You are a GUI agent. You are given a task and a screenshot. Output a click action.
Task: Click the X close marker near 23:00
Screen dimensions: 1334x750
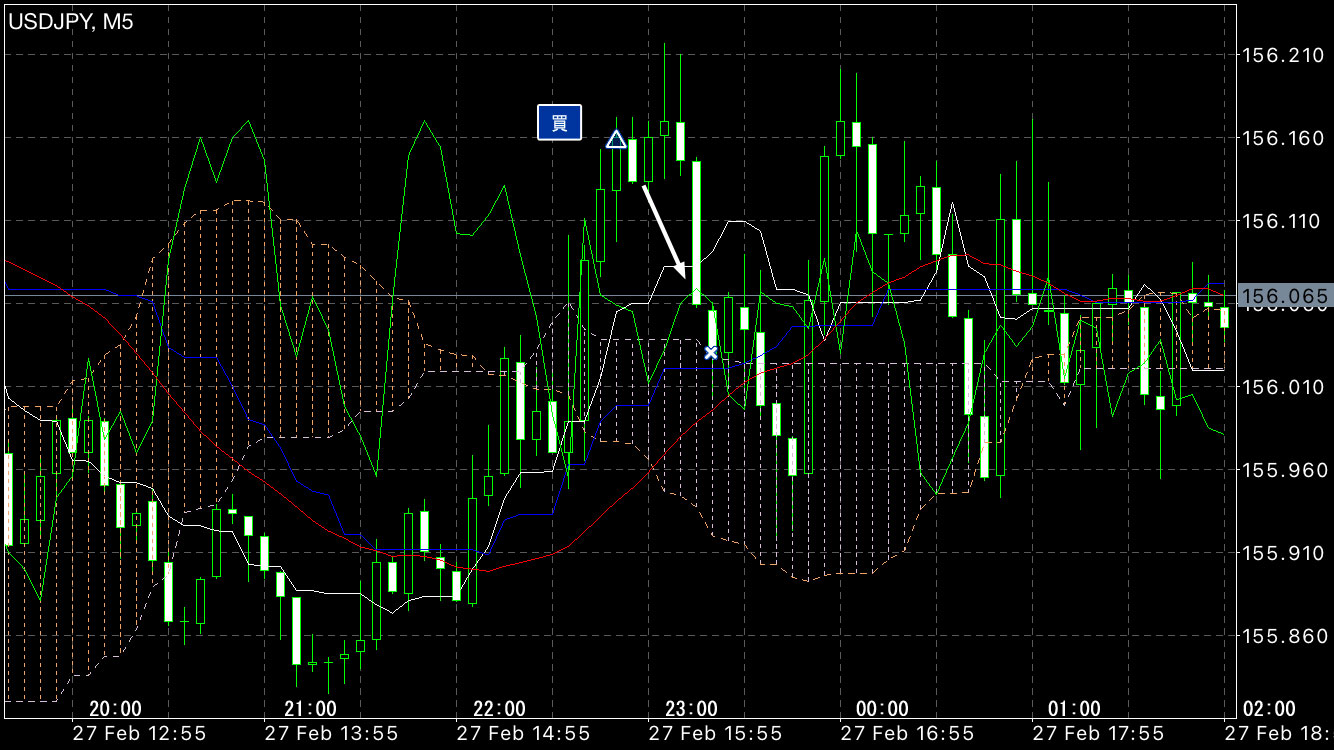(x=711, y=352)
